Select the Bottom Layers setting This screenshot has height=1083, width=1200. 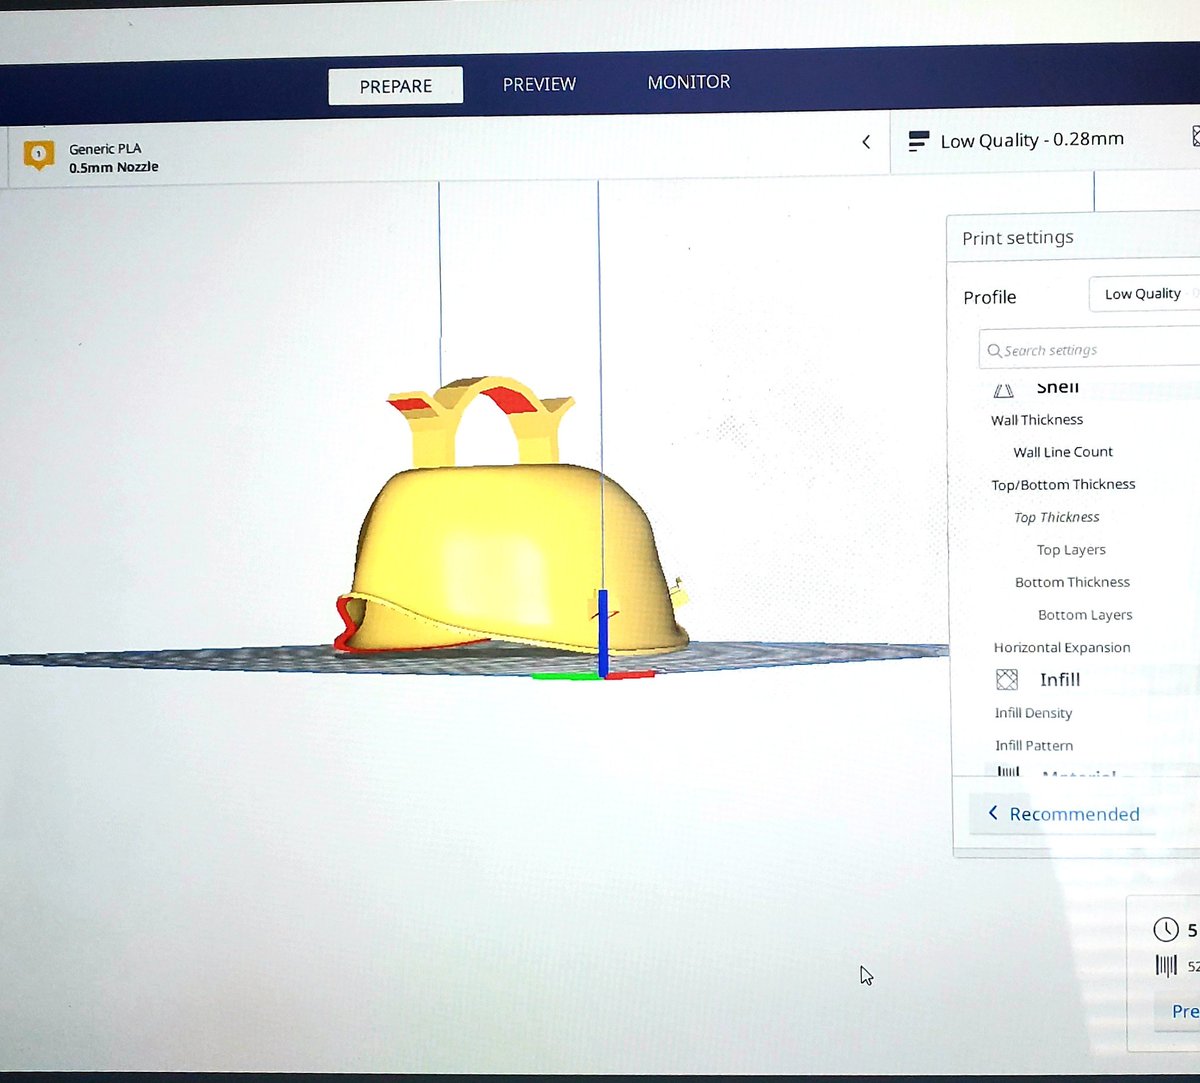[1085, 615]
